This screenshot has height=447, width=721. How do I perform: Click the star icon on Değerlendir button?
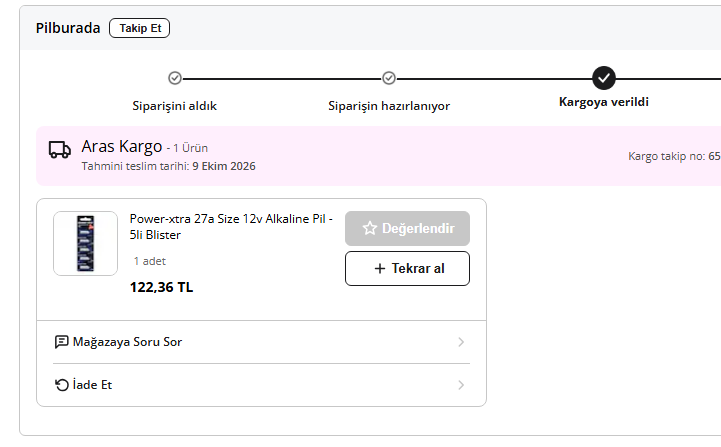click(x=370, y=228)
